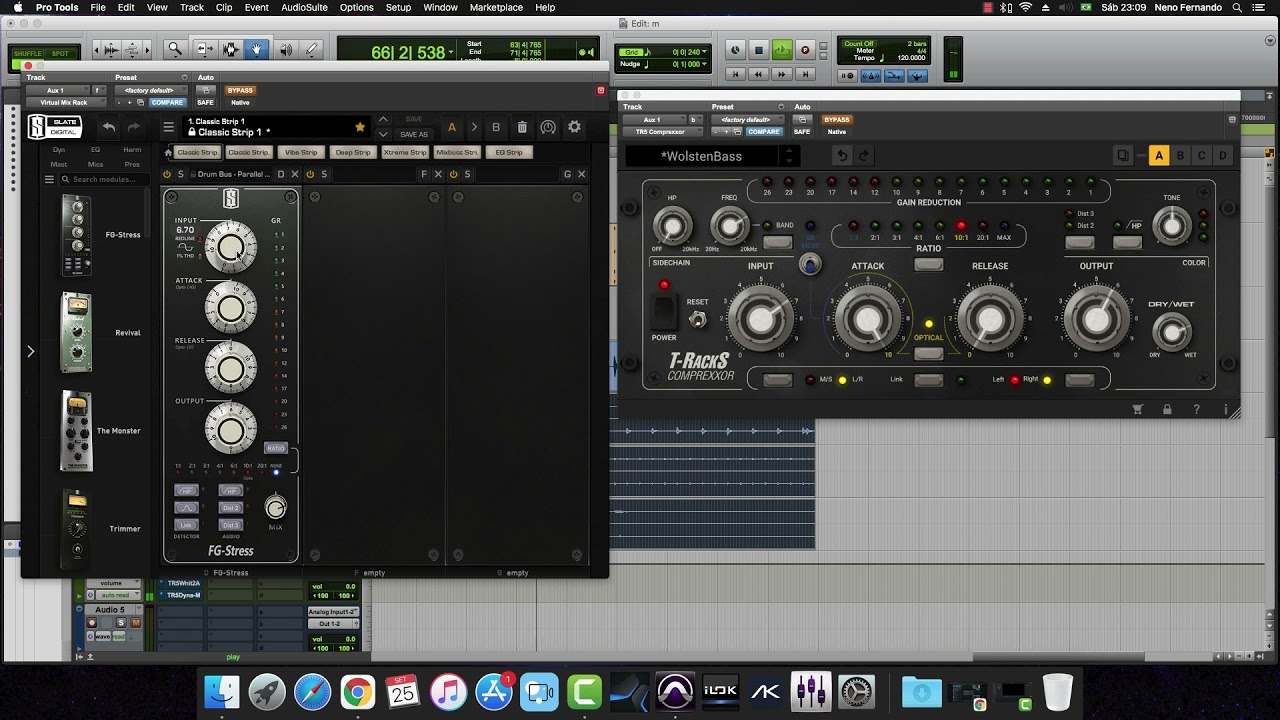Toggle the Comprexxor Link button
Image resolution: width=1280 pixels, height=720 pixels.
pos(928,380)
